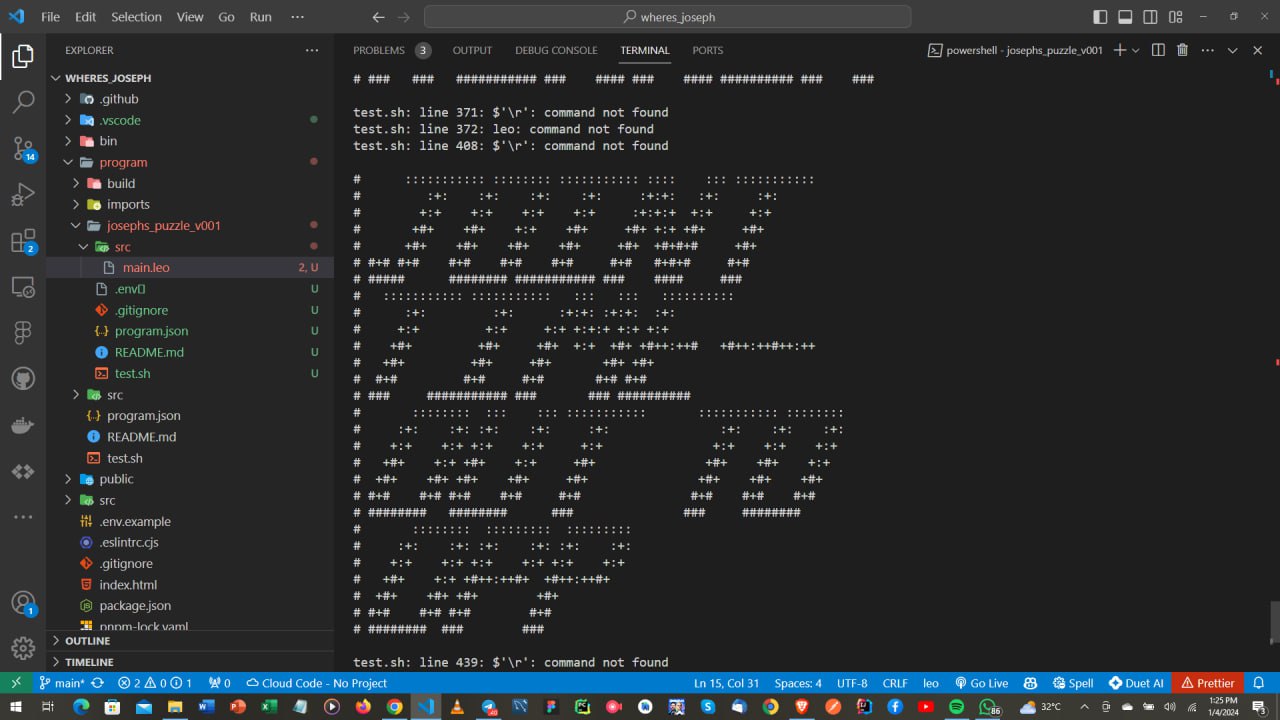
Task: Open Windows Start menu on taskbar
Action: (18, 706)
